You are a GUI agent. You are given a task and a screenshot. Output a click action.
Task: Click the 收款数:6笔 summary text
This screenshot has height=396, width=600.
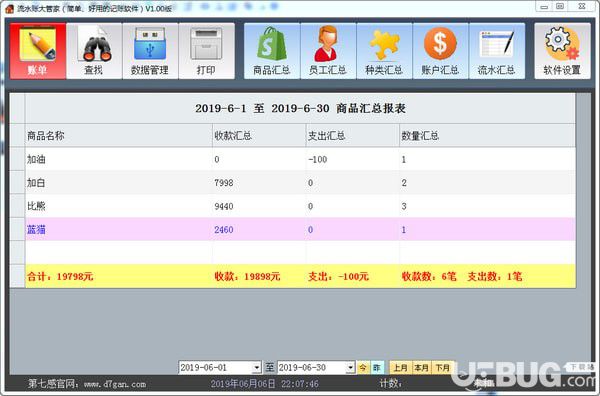tap(429, 276)
